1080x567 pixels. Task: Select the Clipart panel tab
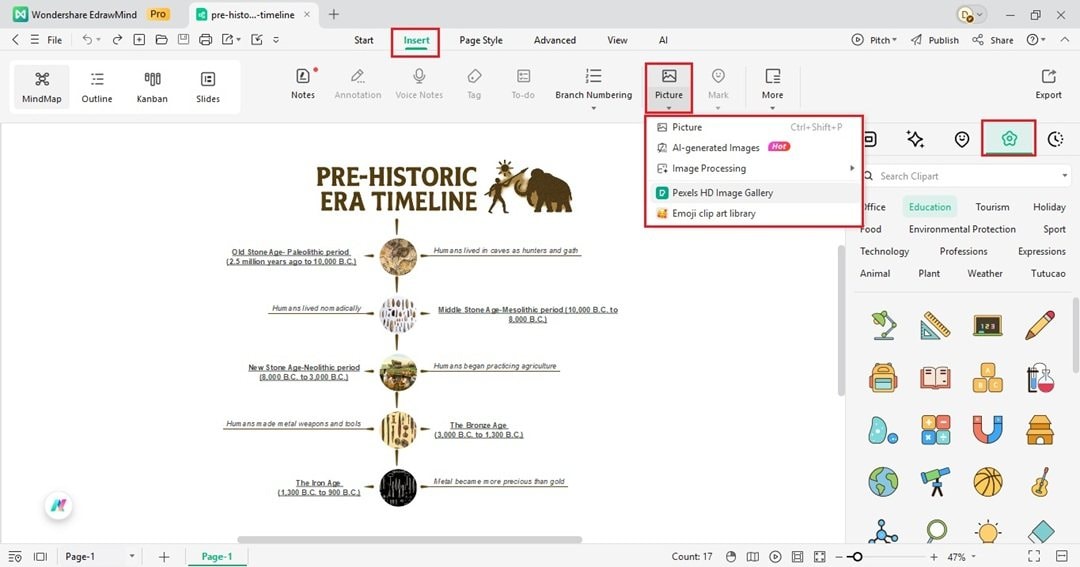point(1009,138)
